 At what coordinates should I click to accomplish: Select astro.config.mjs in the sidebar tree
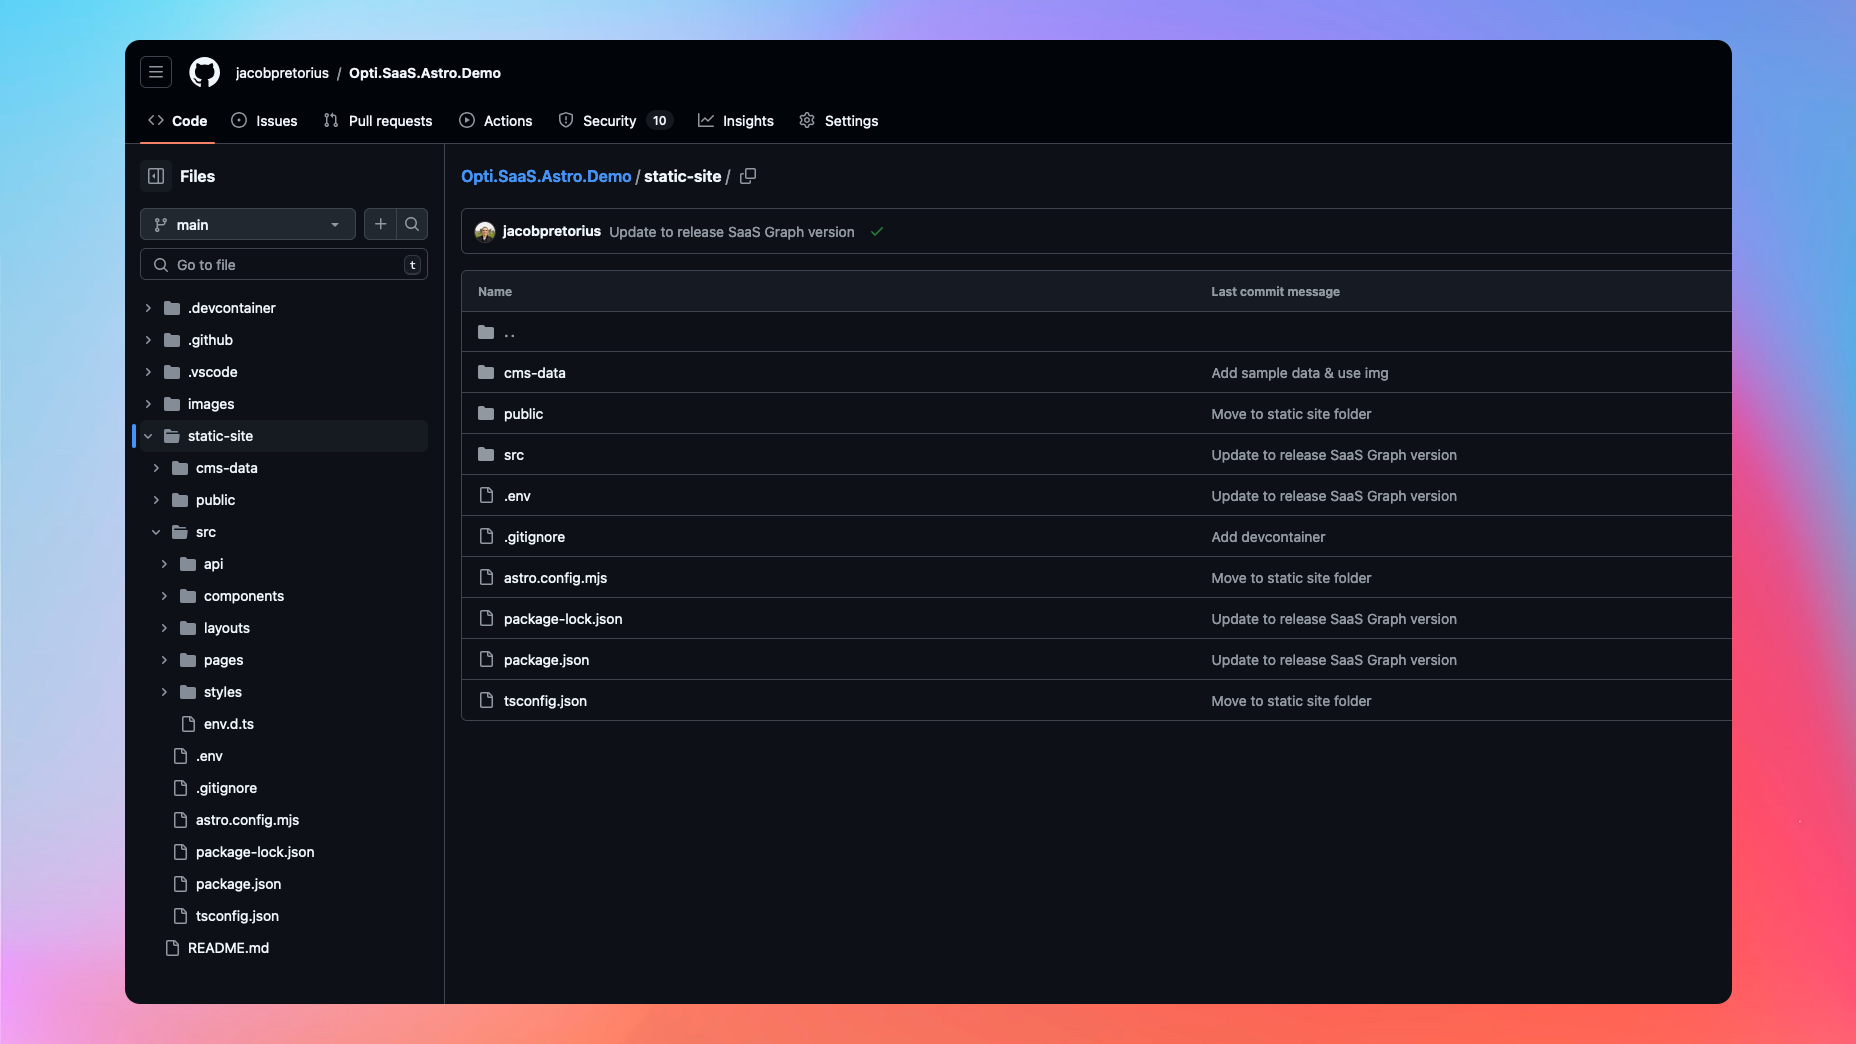click(247, 820)
